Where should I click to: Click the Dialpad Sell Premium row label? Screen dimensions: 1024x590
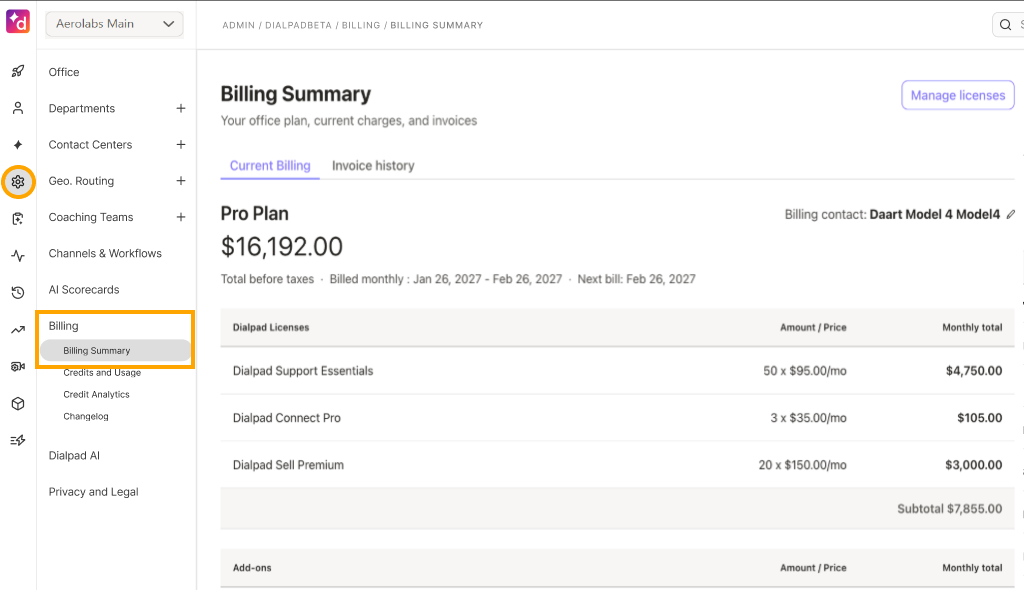click(x=288, y=465)
